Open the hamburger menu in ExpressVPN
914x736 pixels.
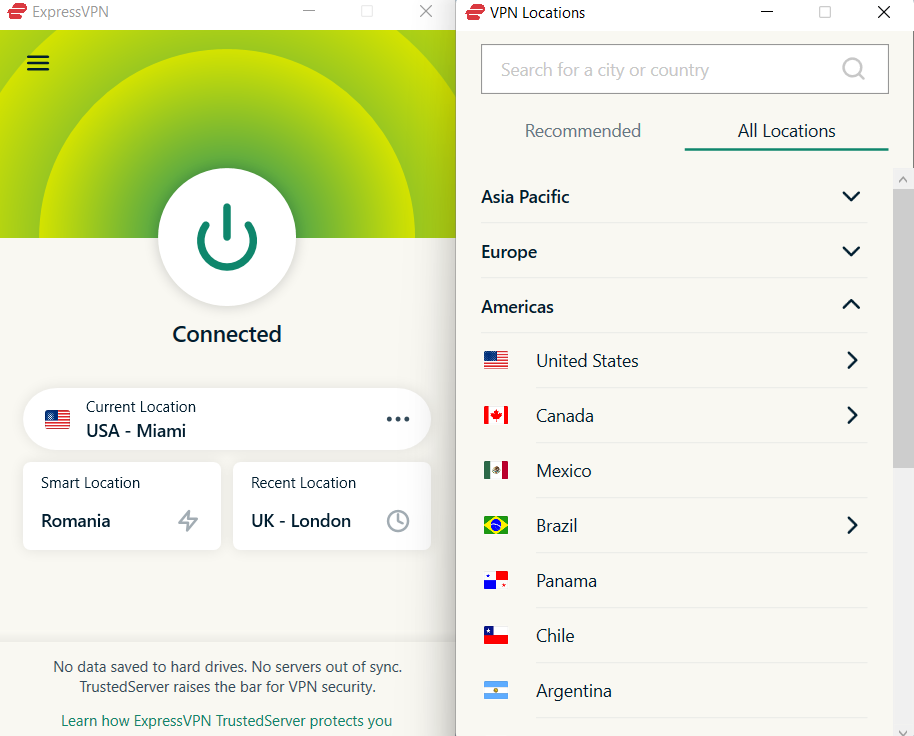click(x=38, y=62)
